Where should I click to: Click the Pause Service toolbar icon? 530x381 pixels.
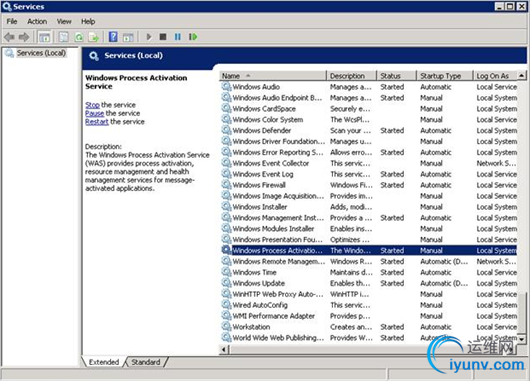tap(178, 37)
